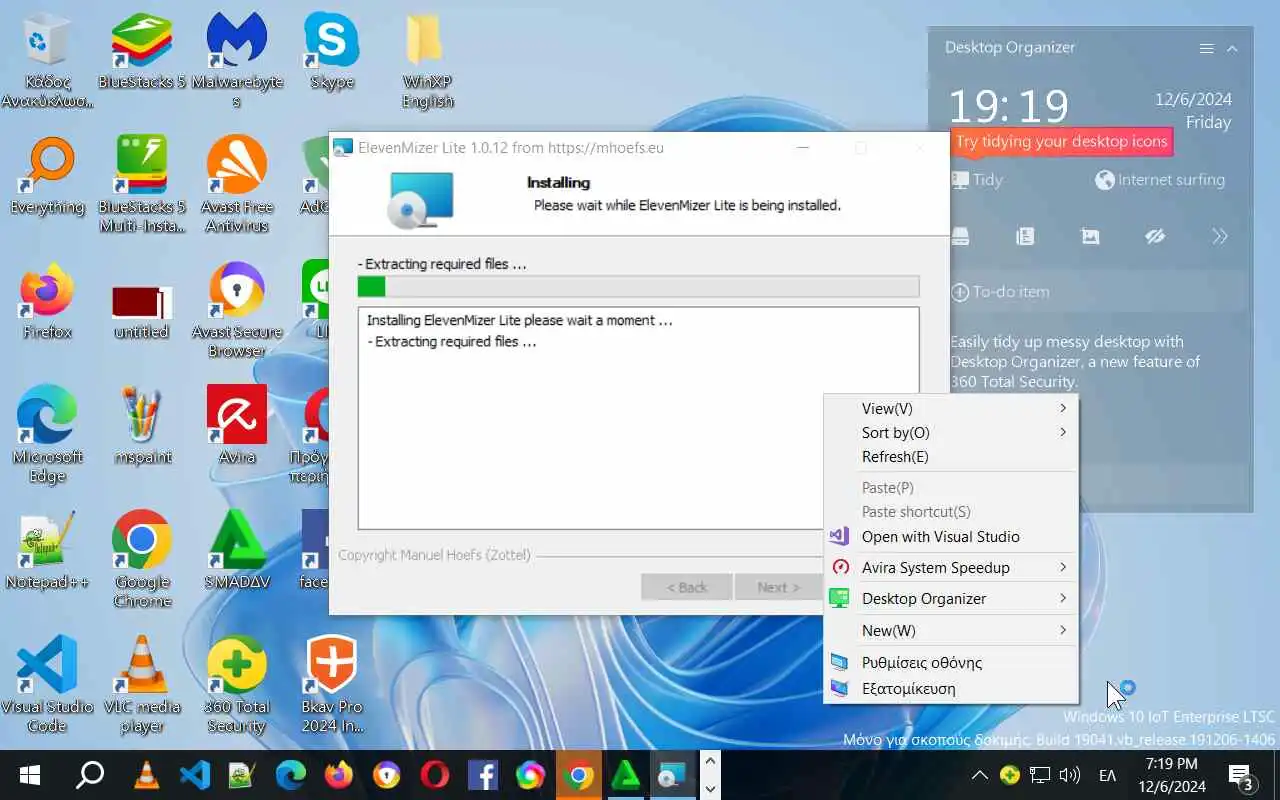1280x800 pixels.
Task: Expand the View(V) submenu
Action: pos(950,408)
